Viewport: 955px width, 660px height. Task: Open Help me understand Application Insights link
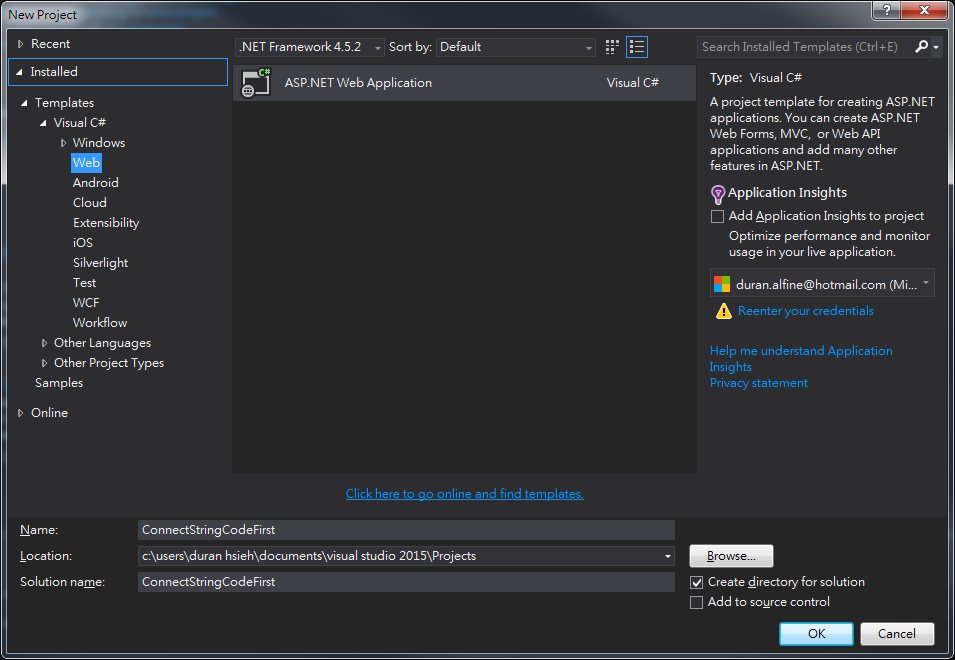tap(801, 359)
